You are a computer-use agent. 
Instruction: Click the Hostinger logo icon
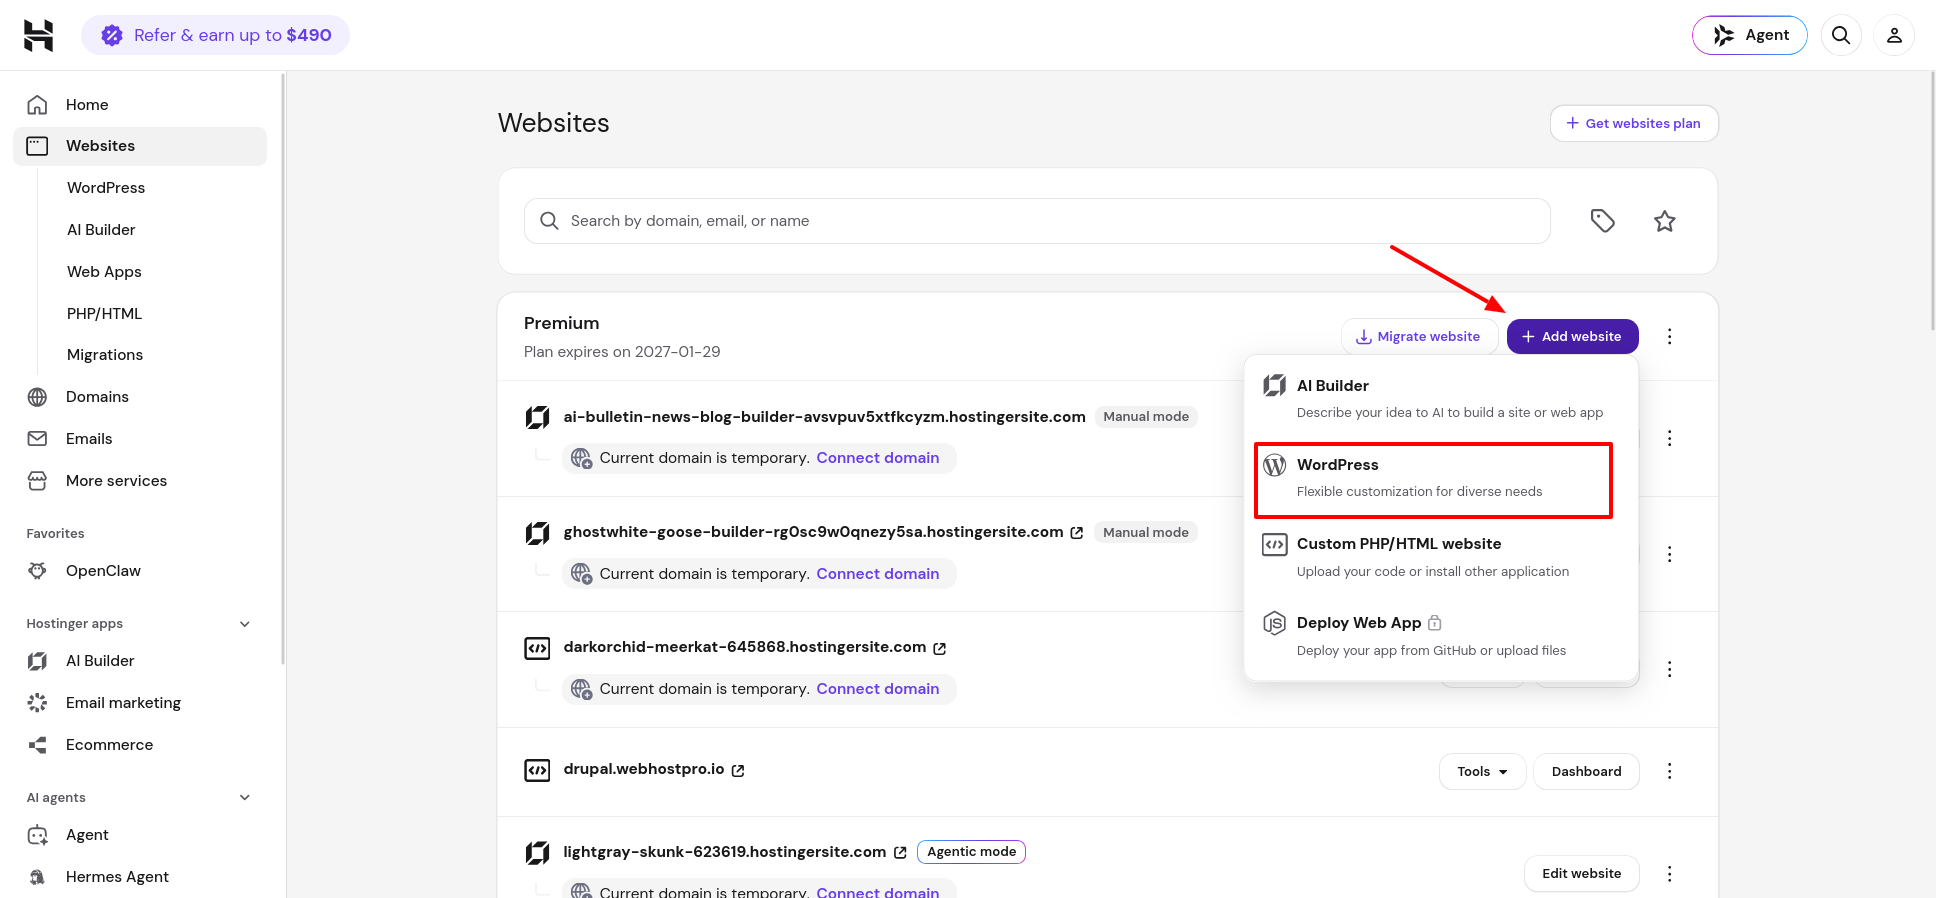pyautogui.click(x=38, y=35)
